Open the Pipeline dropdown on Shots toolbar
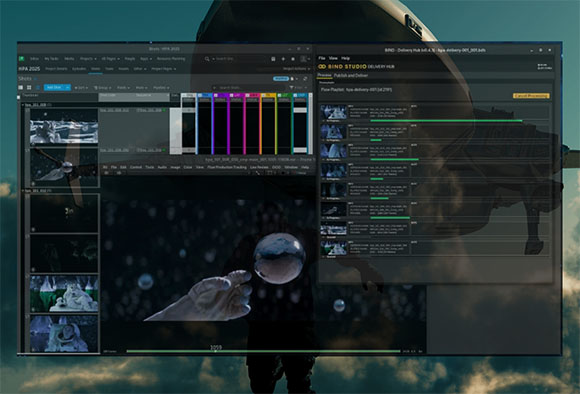 [161, 88]
